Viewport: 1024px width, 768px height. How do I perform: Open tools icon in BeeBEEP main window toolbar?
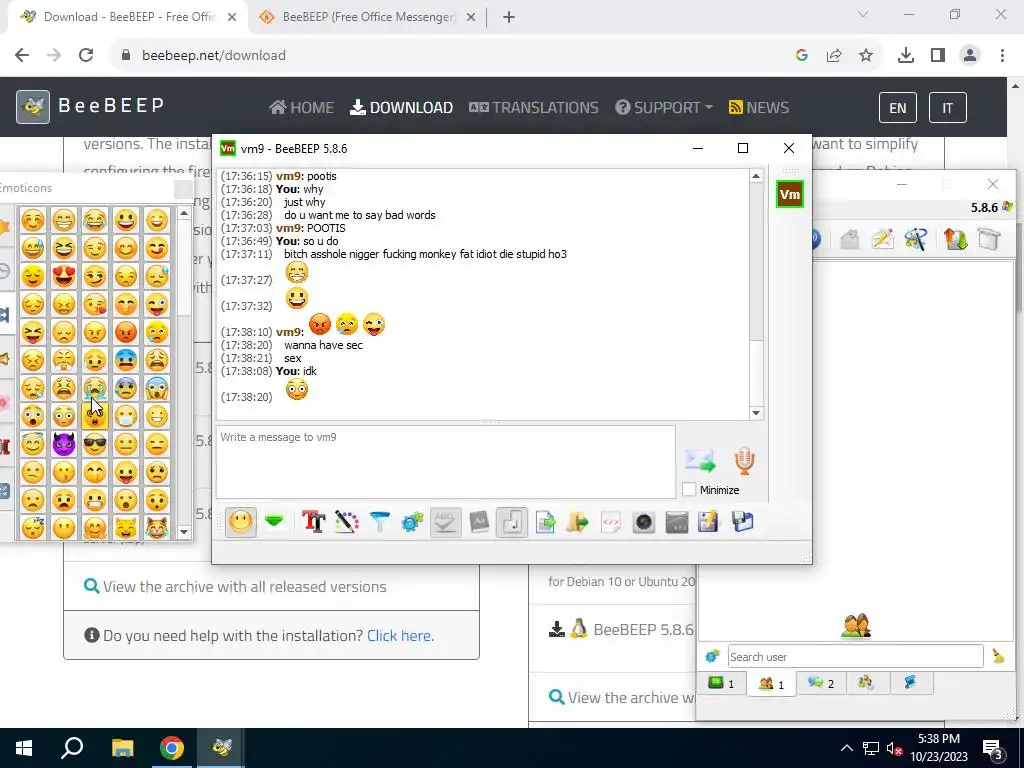click(916, 239)
